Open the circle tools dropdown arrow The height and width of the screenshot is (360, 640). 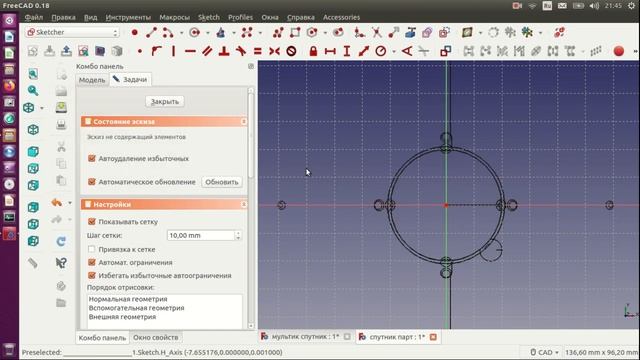click(x=208, y=33)
